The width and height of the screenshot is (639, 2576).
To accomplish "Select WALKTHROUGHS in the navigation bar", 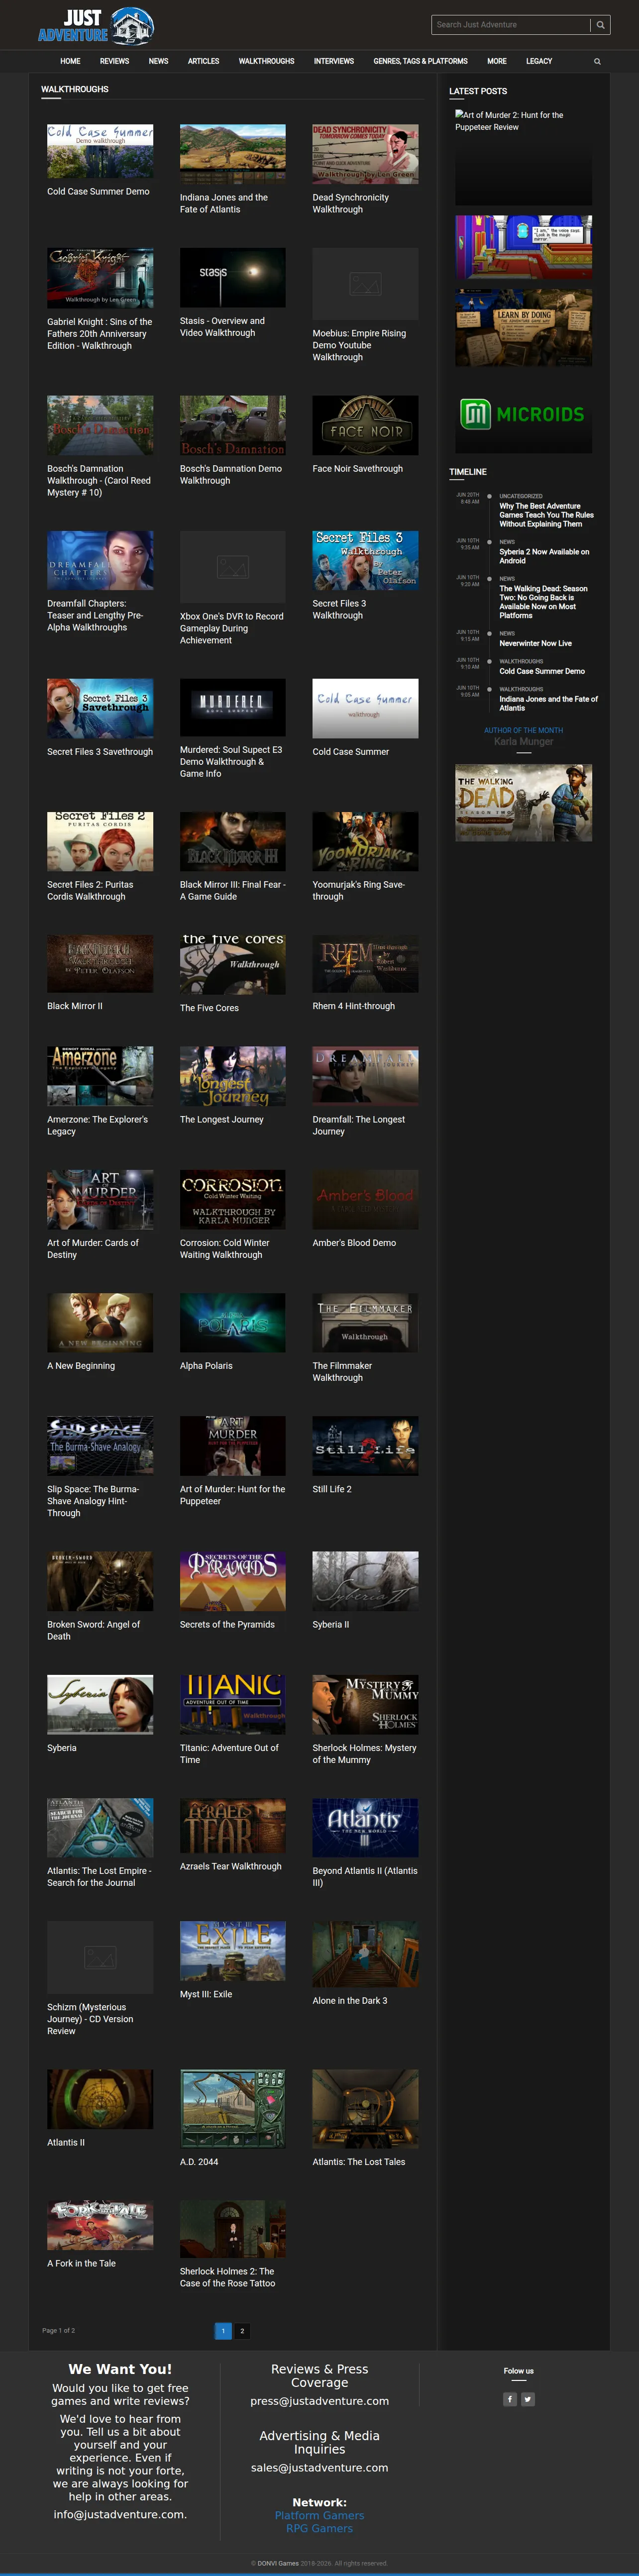I will click(266, 61).
